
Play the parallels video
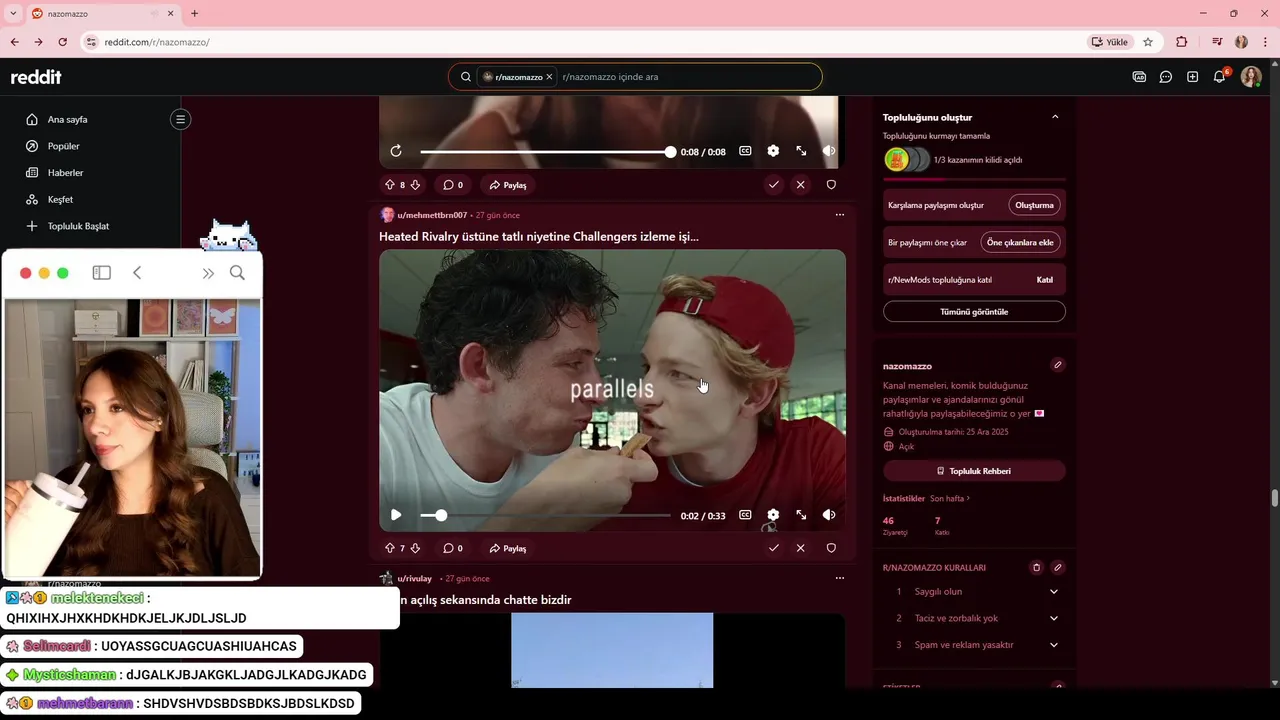(x=396, y=515)
